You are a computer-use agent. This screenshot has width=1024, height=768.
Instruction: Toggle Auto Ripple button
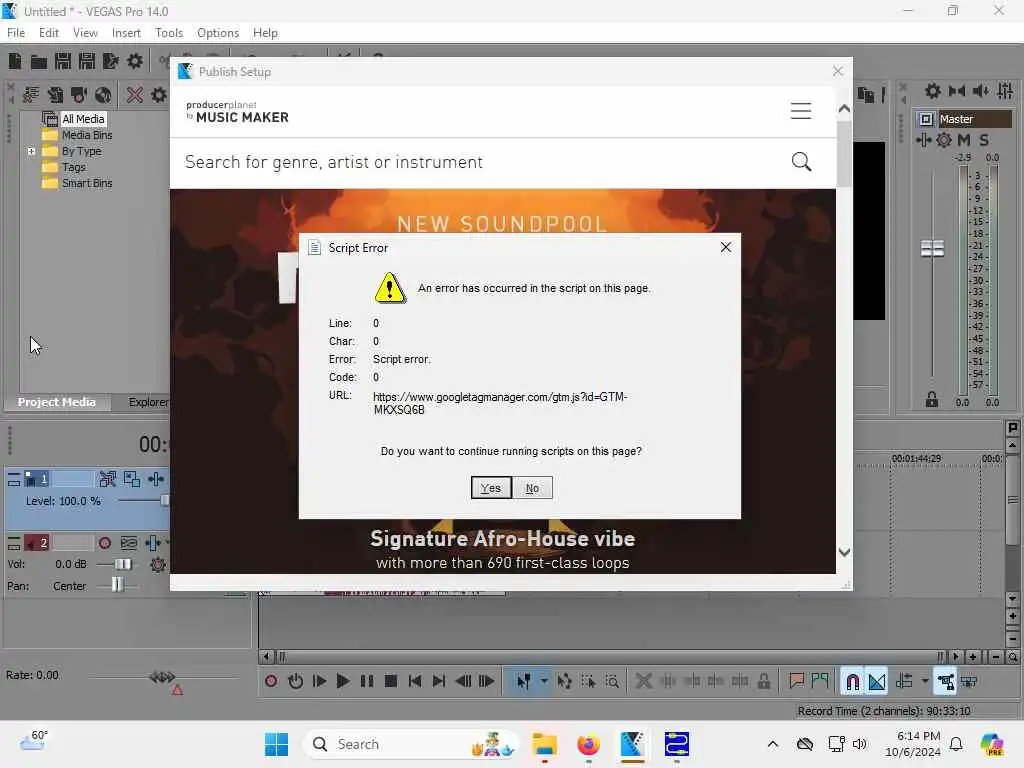pos(904,682)
